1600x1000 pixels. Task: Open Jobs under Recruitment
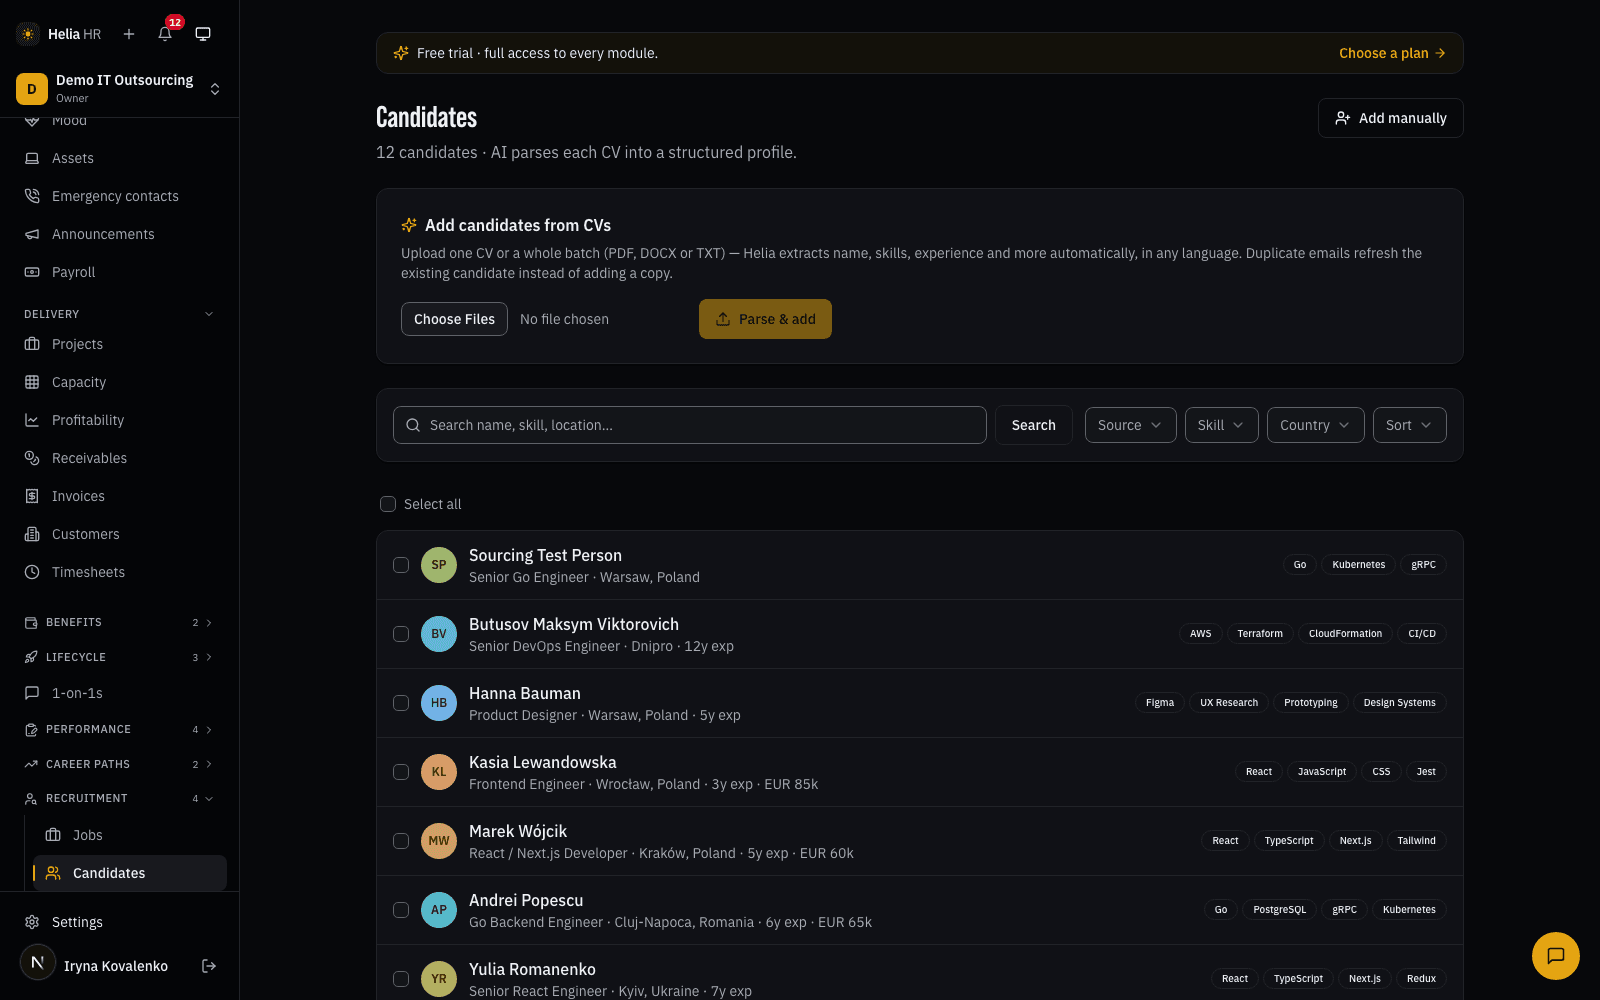[x=130, y=835]
